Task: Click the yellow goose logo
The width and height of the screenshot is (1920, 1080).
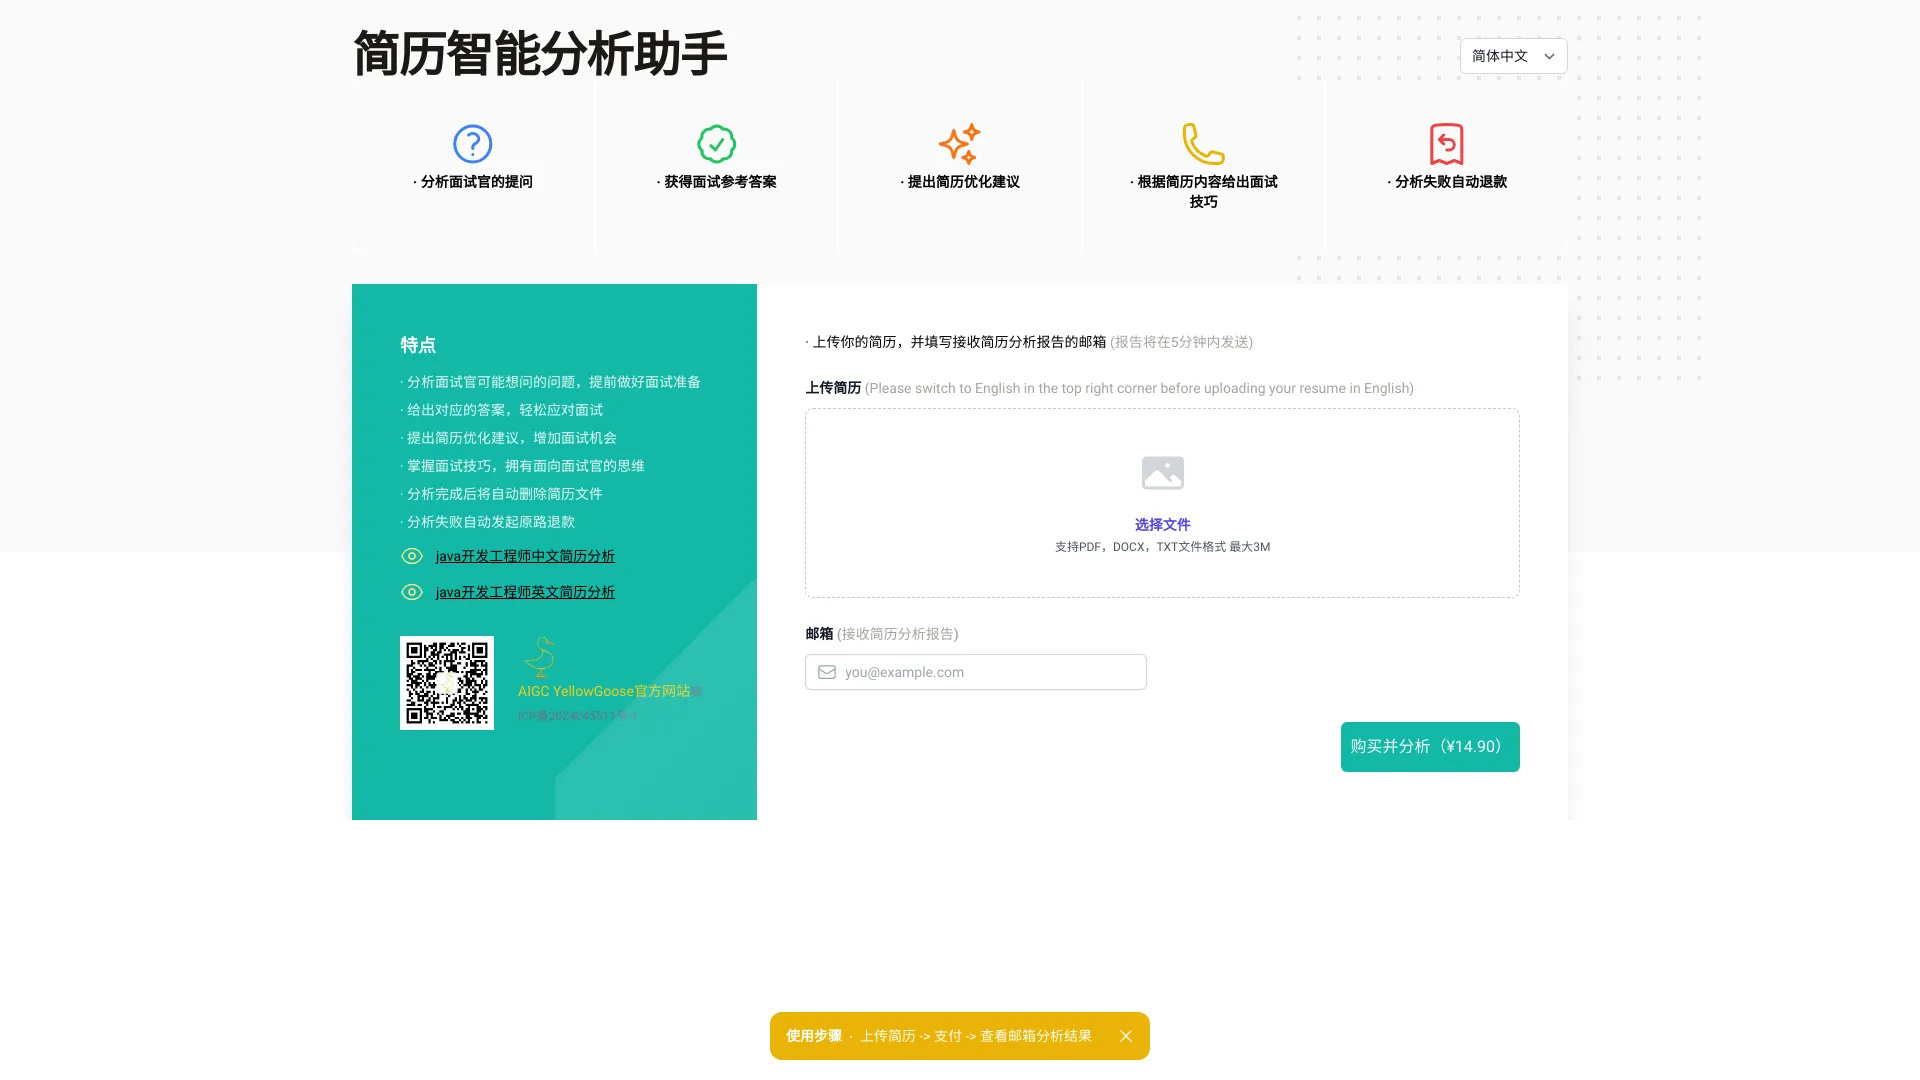Action: [540, 657]
